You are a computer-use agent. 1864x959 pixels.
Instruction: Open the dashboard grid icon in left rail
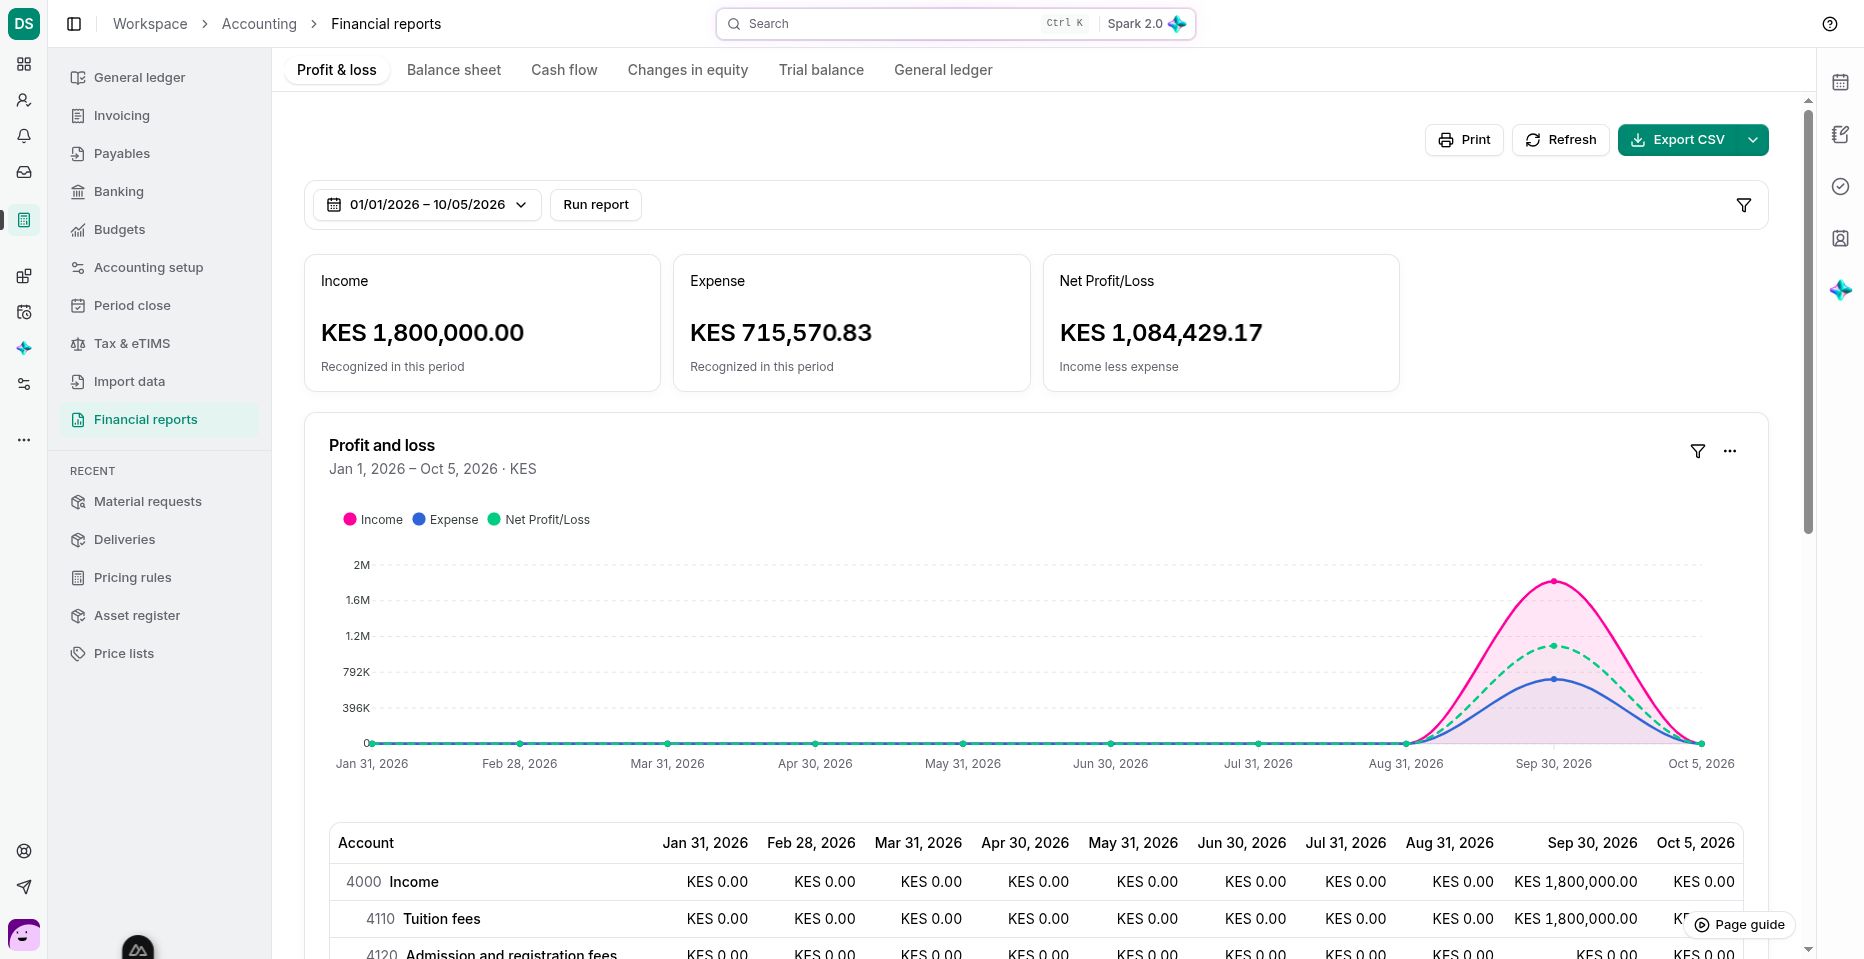[x=24, y=64]
